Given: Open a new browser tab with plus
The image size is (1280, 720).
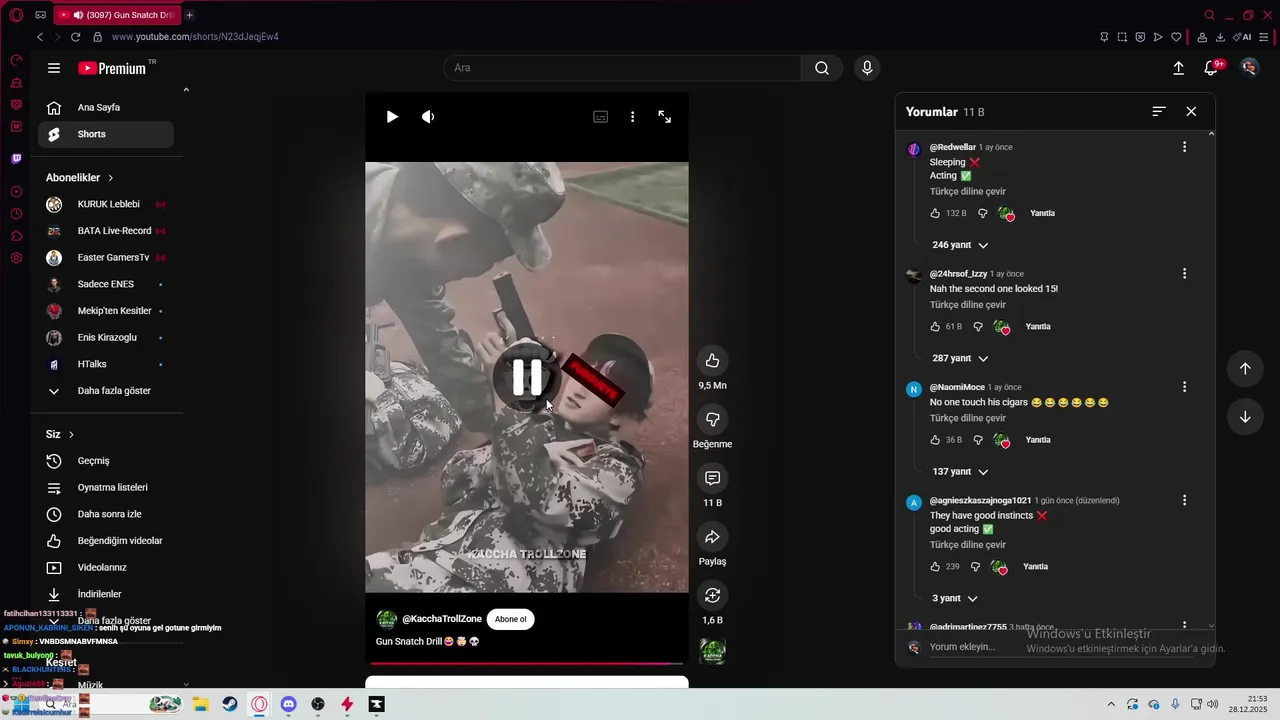Looking at the screenshot, I should tap(190, 15).
